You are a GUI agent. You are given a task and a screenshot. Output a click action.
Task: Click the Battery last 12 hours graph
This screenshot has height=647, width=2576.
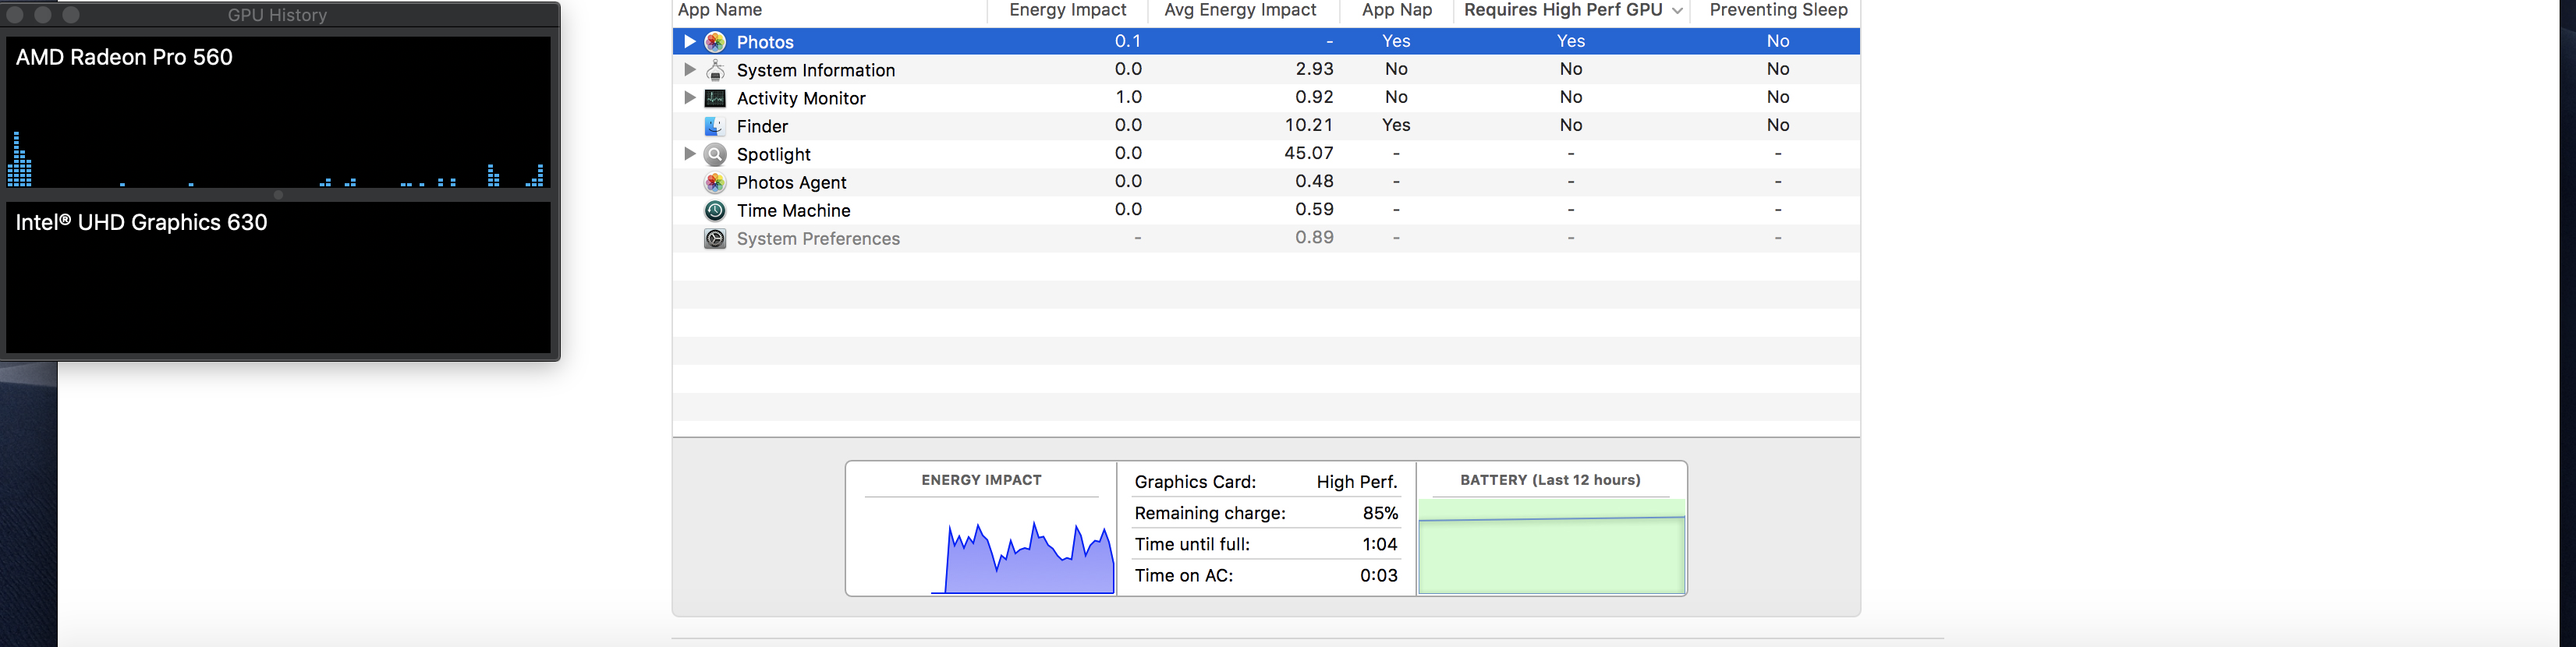[x=1552, y=547]
